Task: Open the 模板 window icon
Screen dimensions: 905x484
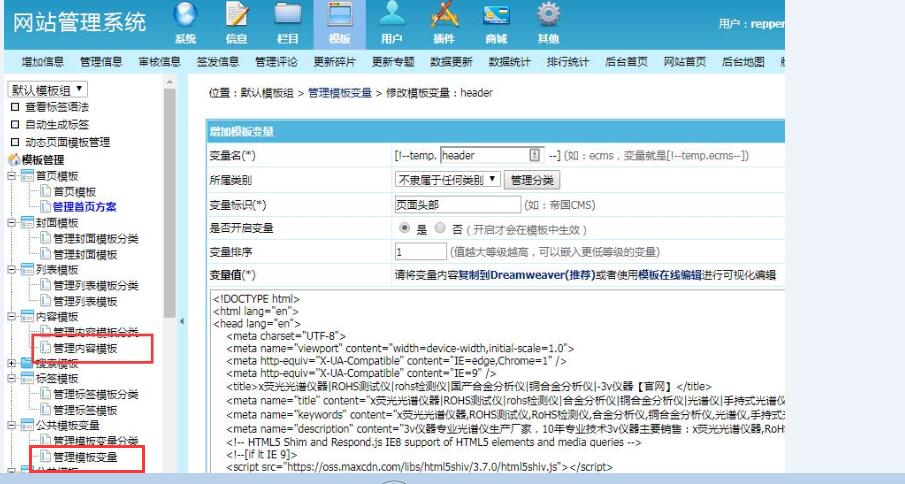Action: click(x=339, y=15)
